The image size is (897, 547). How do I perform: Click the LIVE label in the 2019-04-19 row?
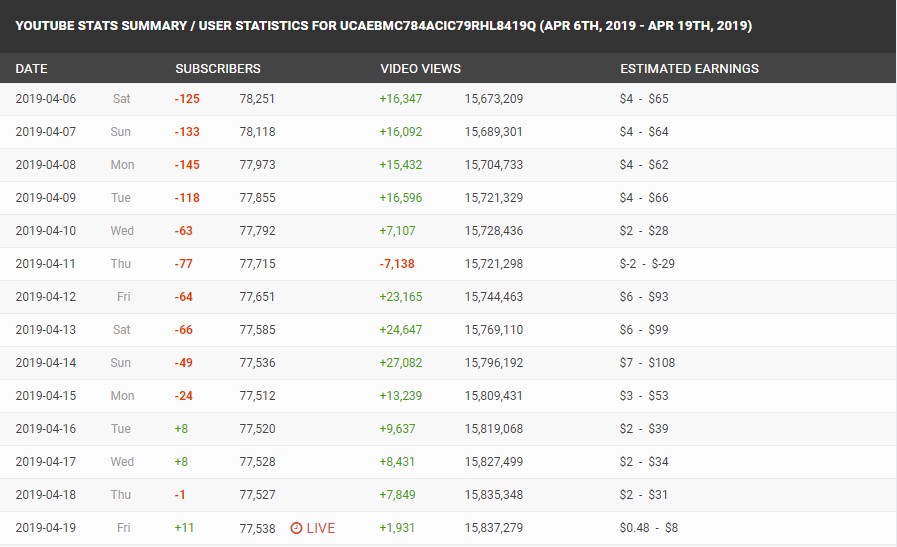pyautogui.click(x=321, y=528)
